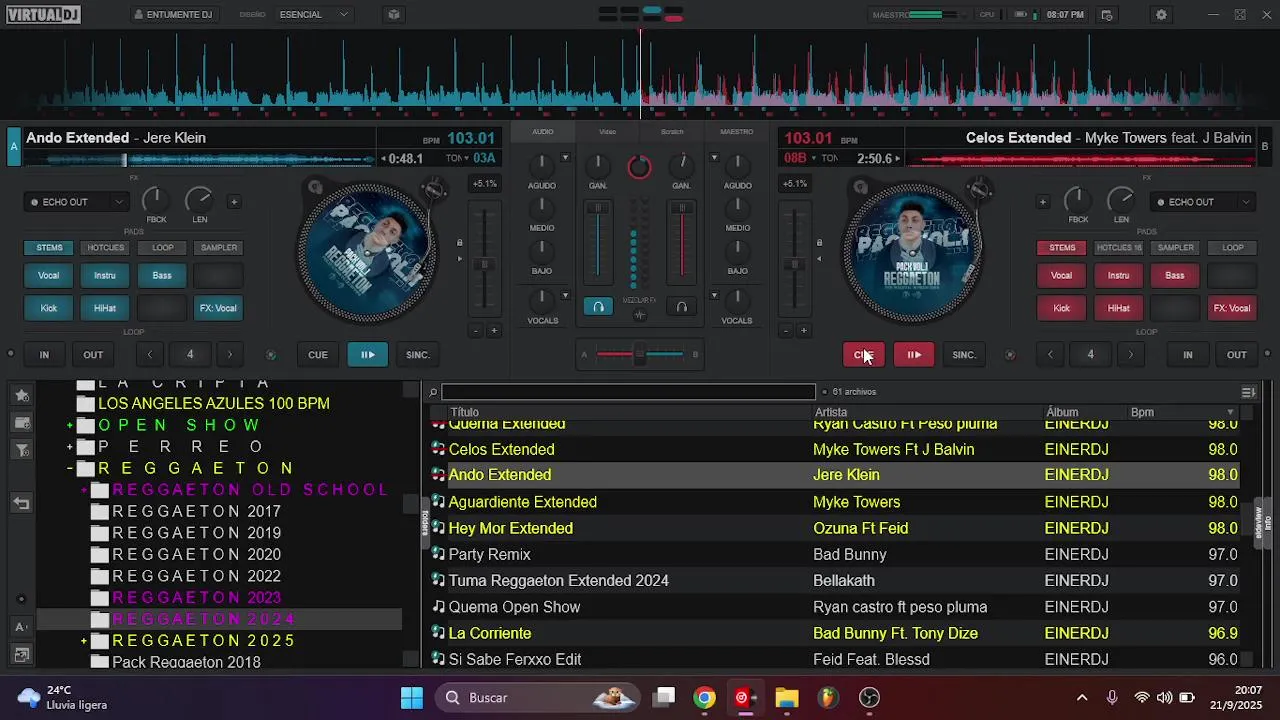Screen dimensions: 1280x720
Task: Toggle left deck Vocal stem
Action: tap(48, 276)
